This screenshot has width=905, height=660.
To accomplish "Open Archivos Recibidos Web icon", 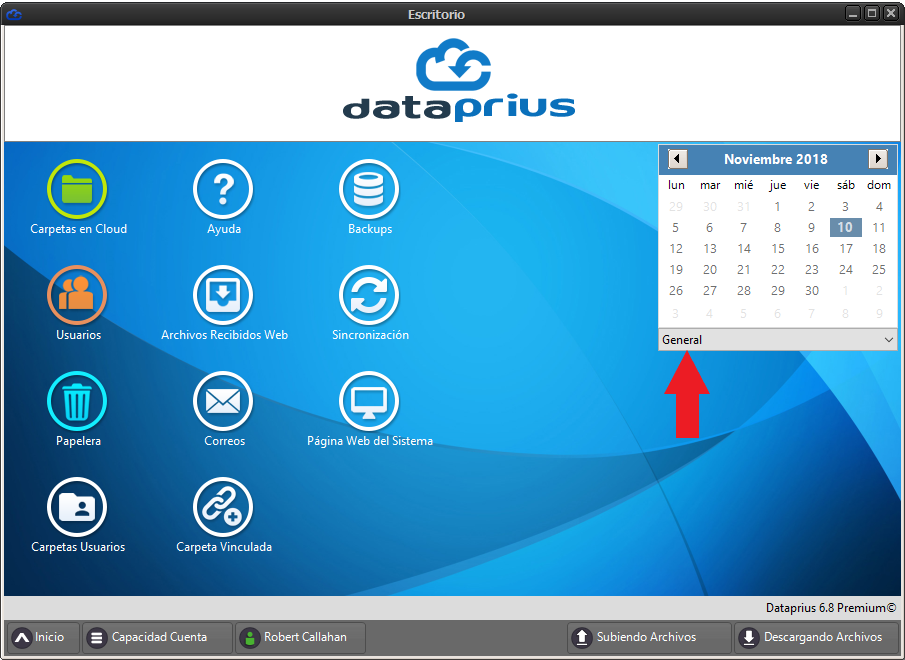I will pyautogui.click(x=223, y=295).
